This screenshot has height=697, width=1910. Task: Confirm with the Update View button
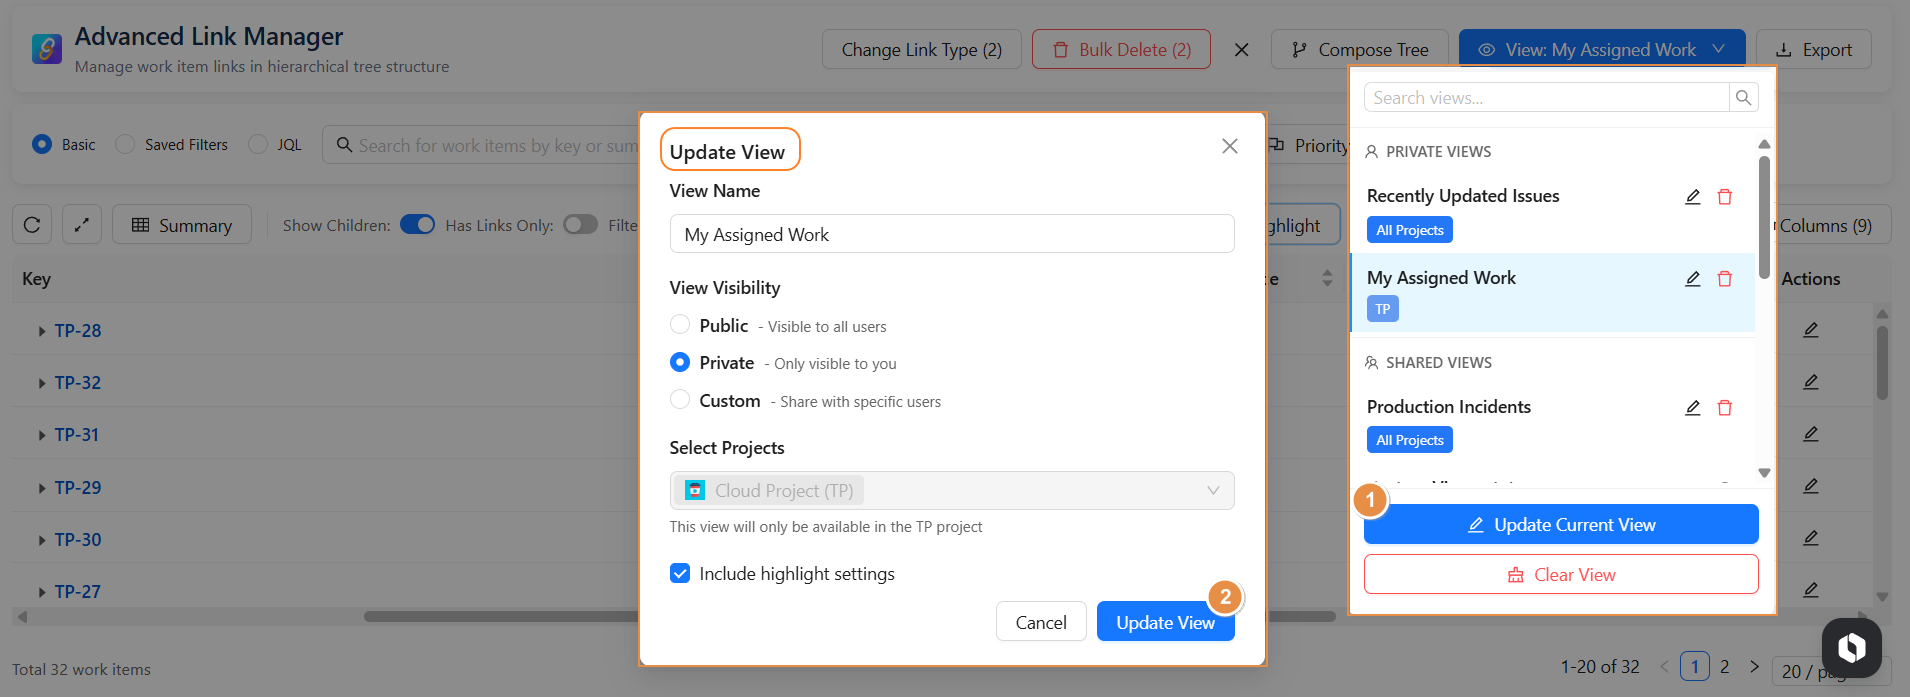click(x=1165, y=622)
